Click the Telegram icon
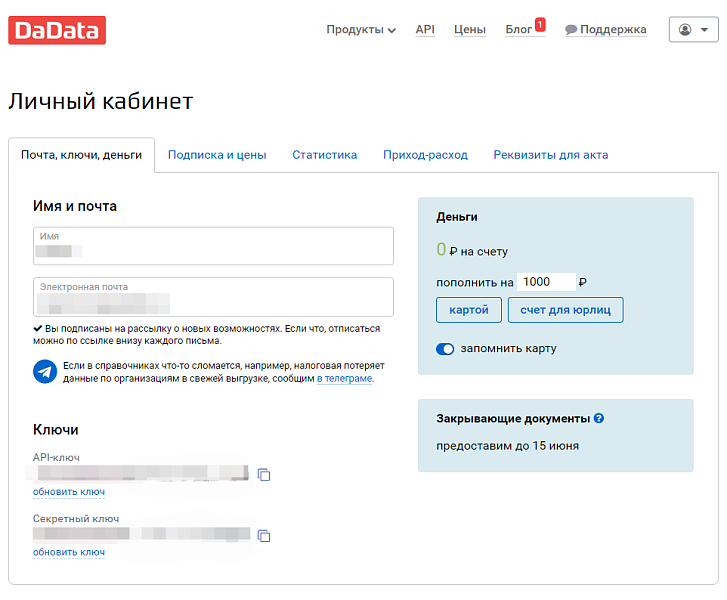This screenshot has height=600, width=727. click(x=44, y=372)
